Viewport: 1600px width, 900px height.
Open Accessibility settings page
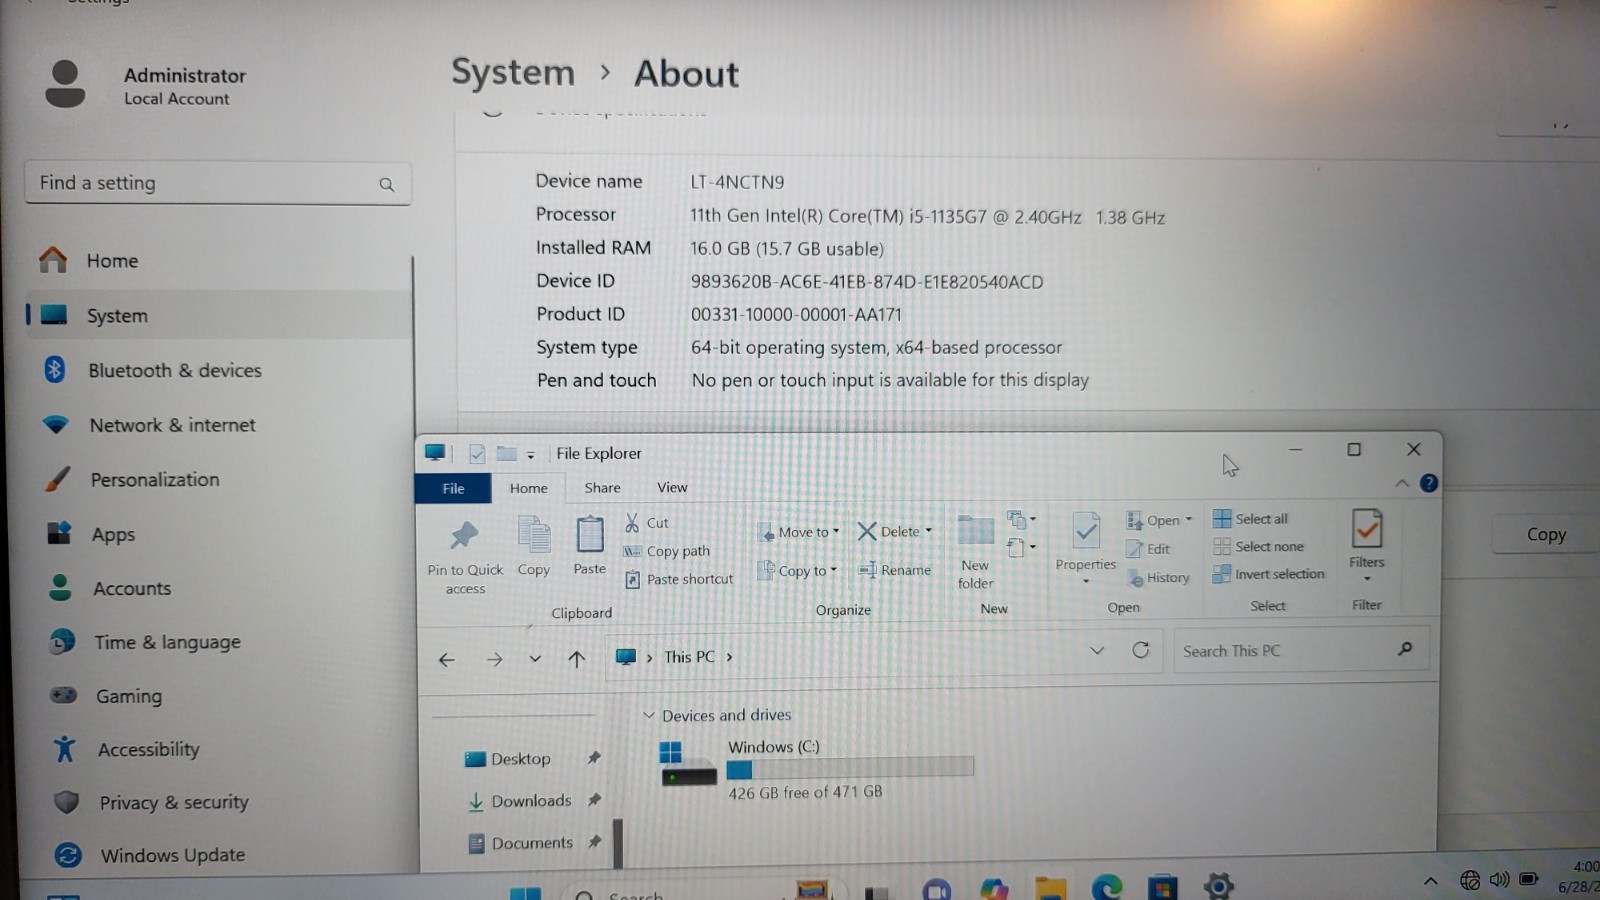pos(218,749)
